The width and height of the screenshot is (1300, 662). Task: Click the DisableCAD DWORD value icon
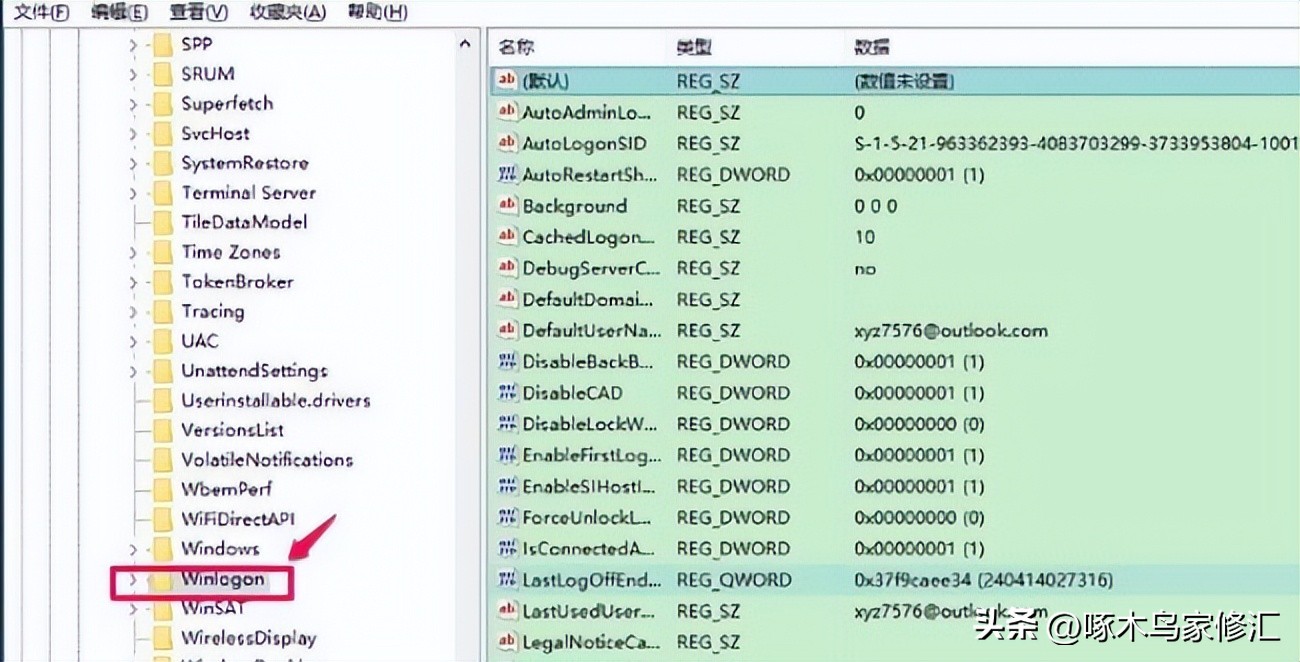point(506,393)
